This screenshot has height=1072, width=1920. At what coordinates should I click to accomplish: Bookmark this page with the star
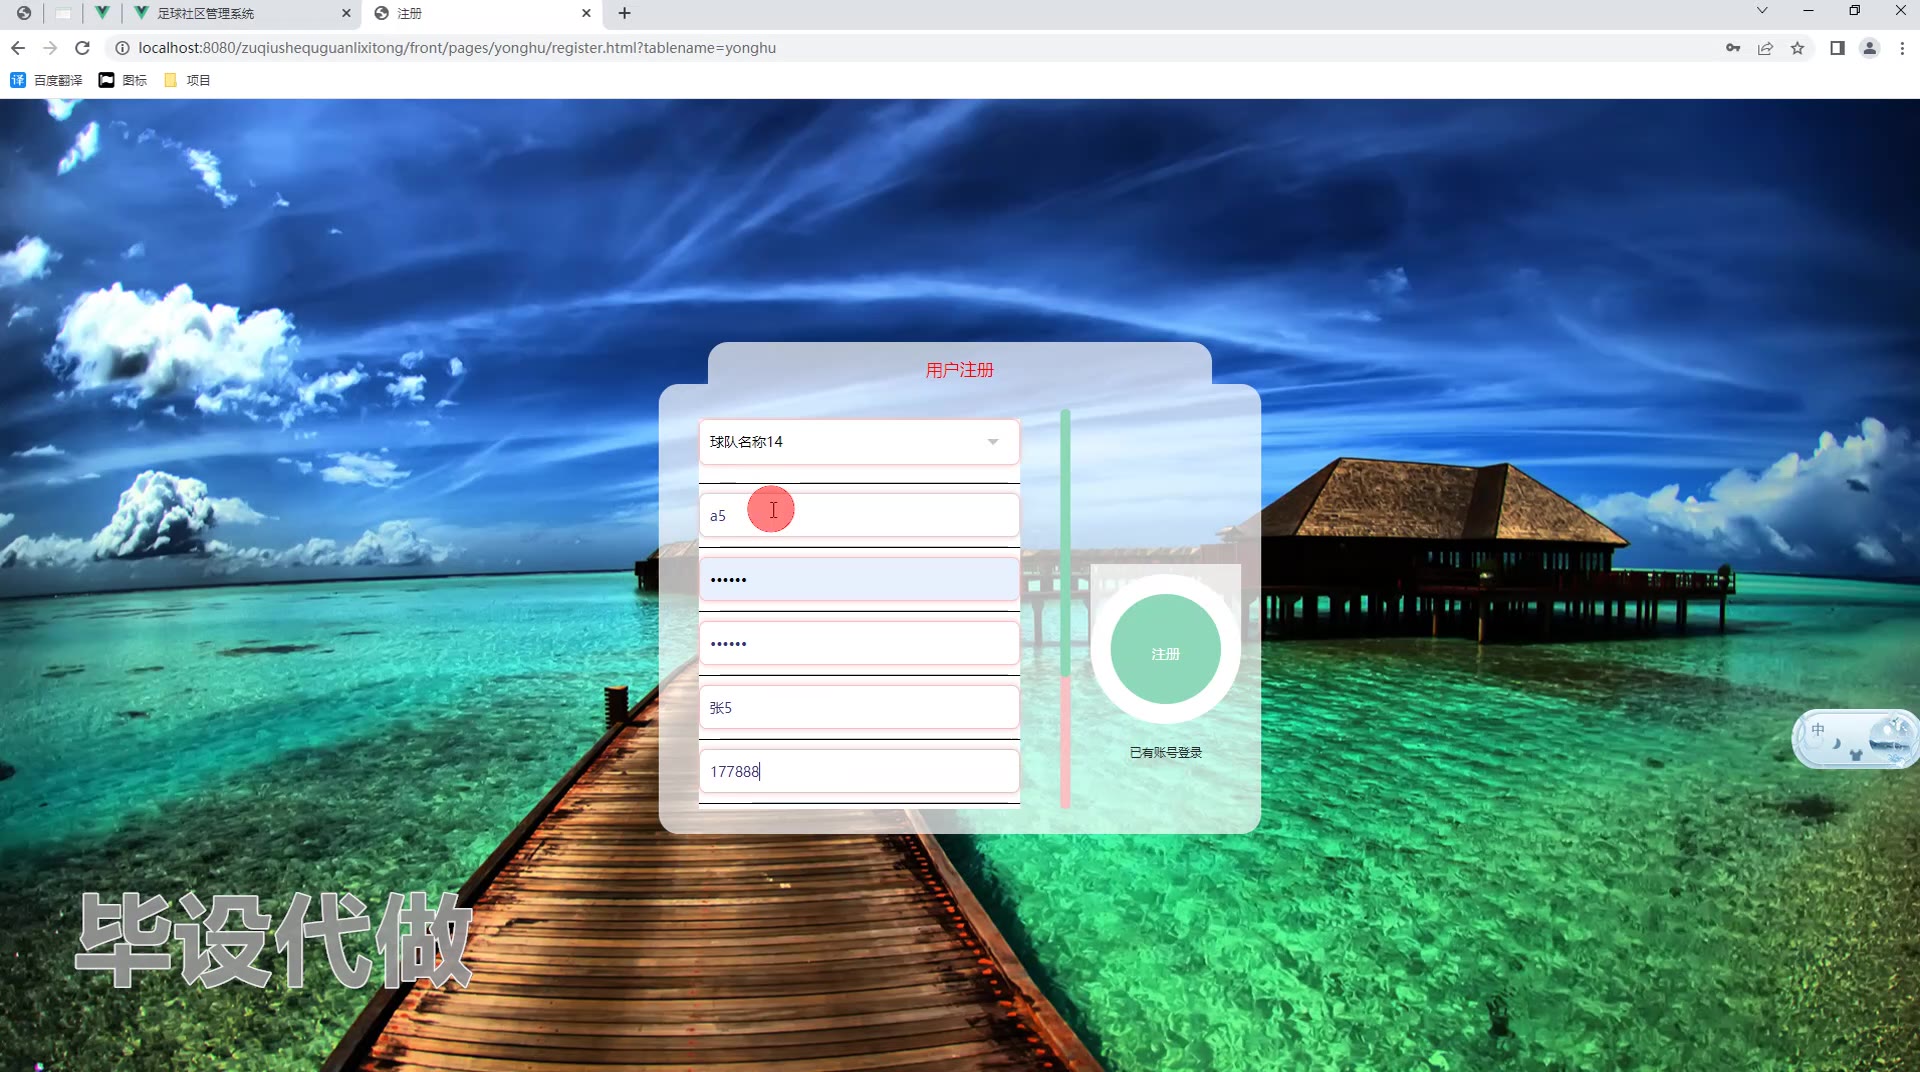pos(1797,48)
